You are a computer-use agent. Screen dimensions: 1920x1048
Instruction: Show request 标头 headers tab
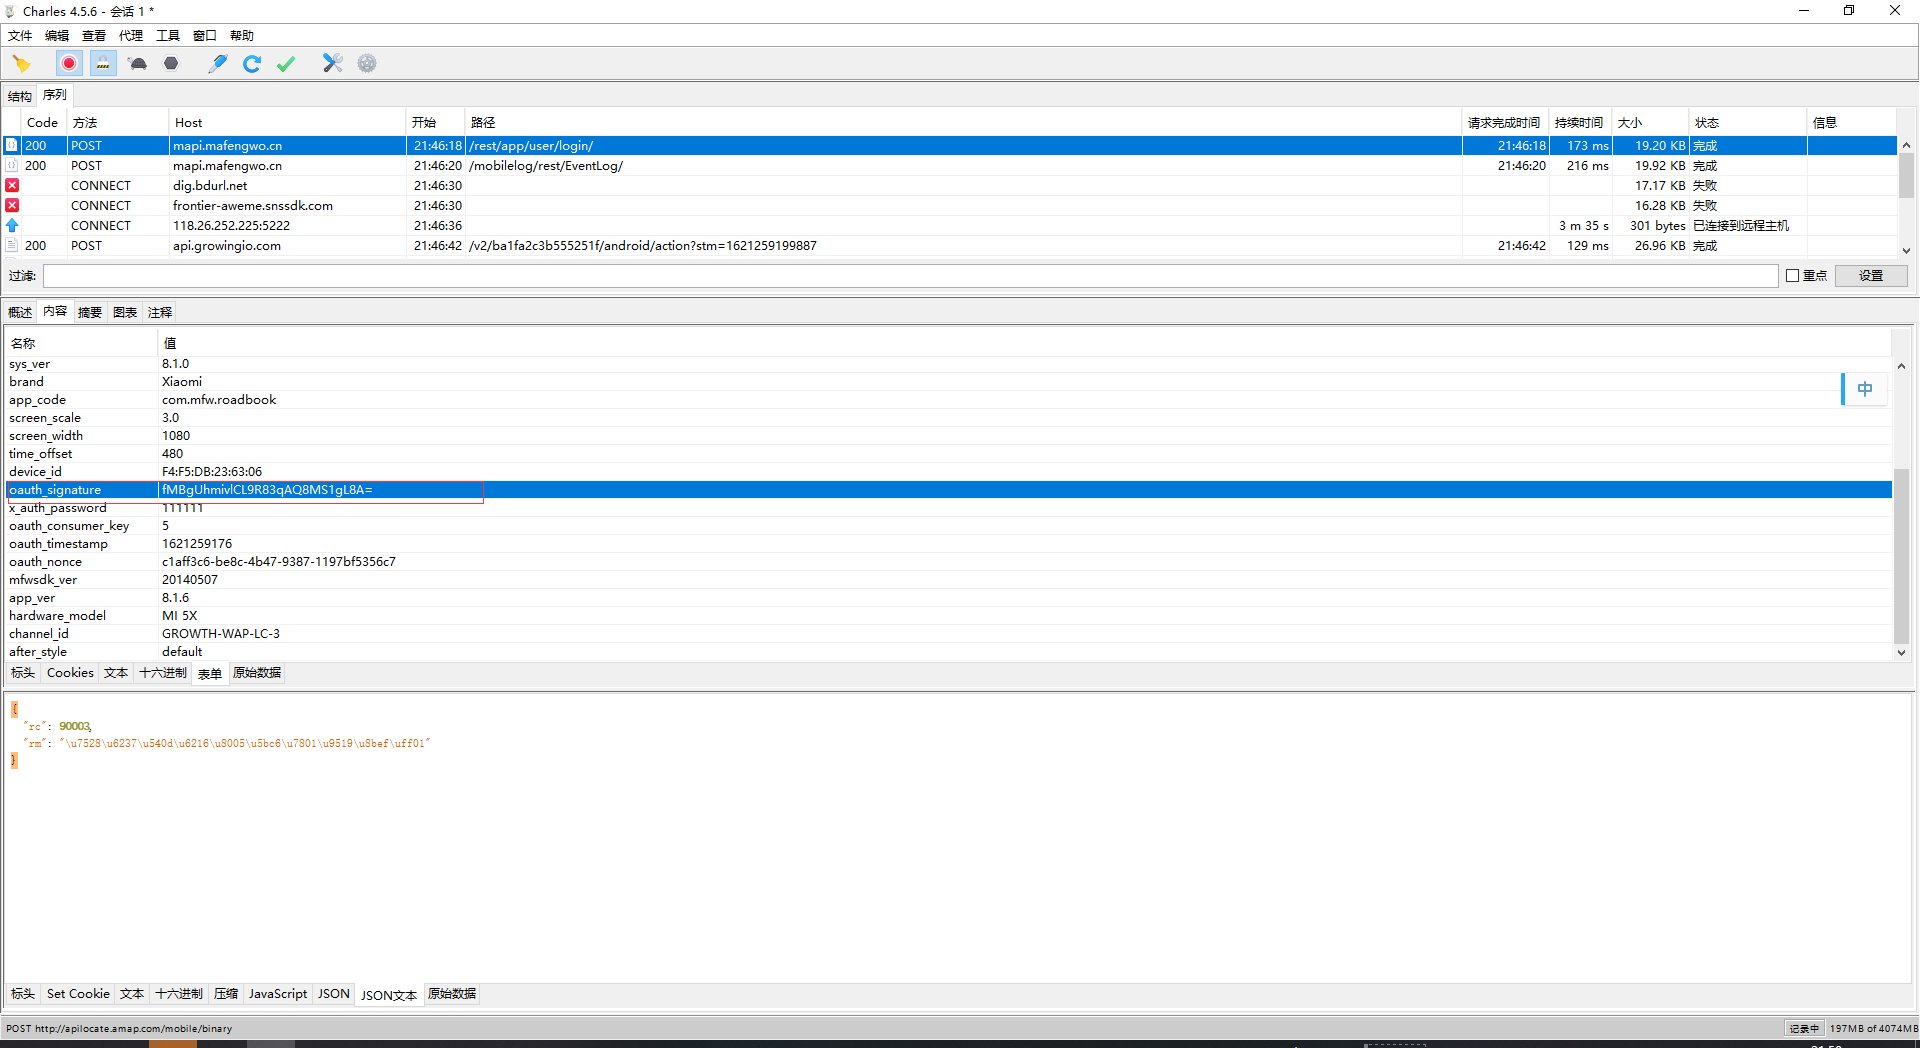[23, 673]
